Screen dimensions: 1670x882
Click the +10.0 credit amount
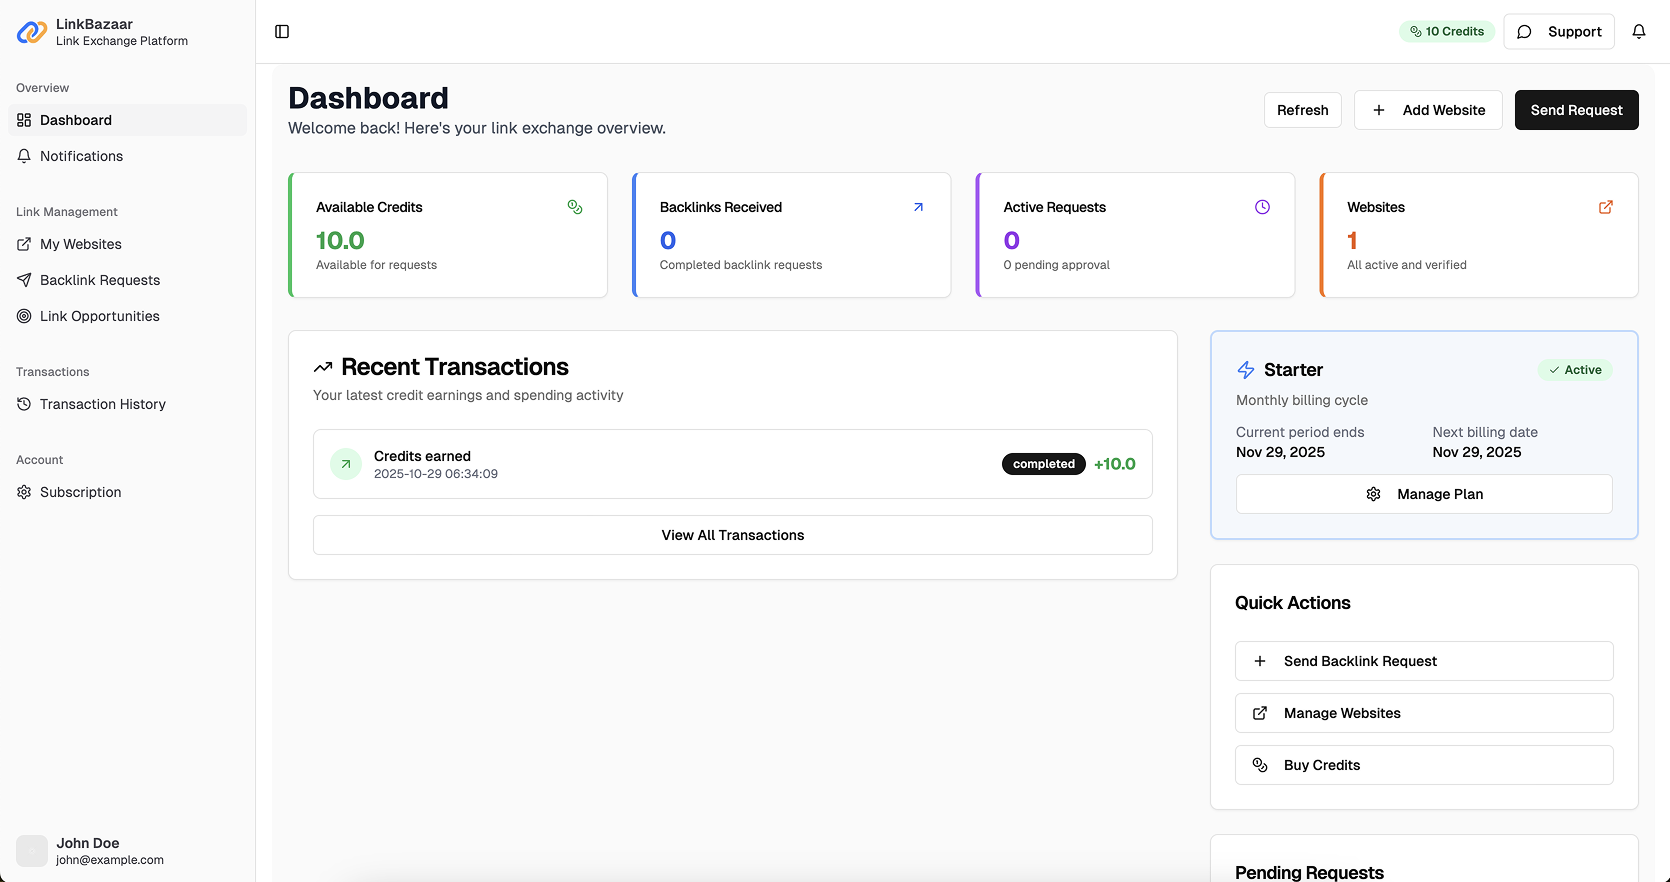click(1115, 464)
